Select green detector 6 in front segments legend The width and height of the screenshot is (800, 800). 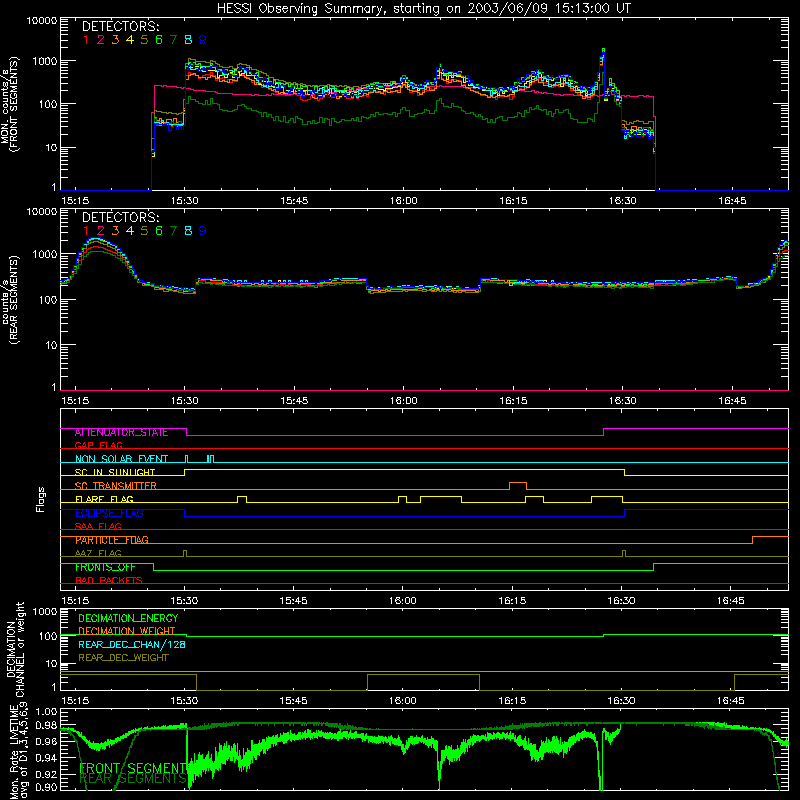[159, 40]
